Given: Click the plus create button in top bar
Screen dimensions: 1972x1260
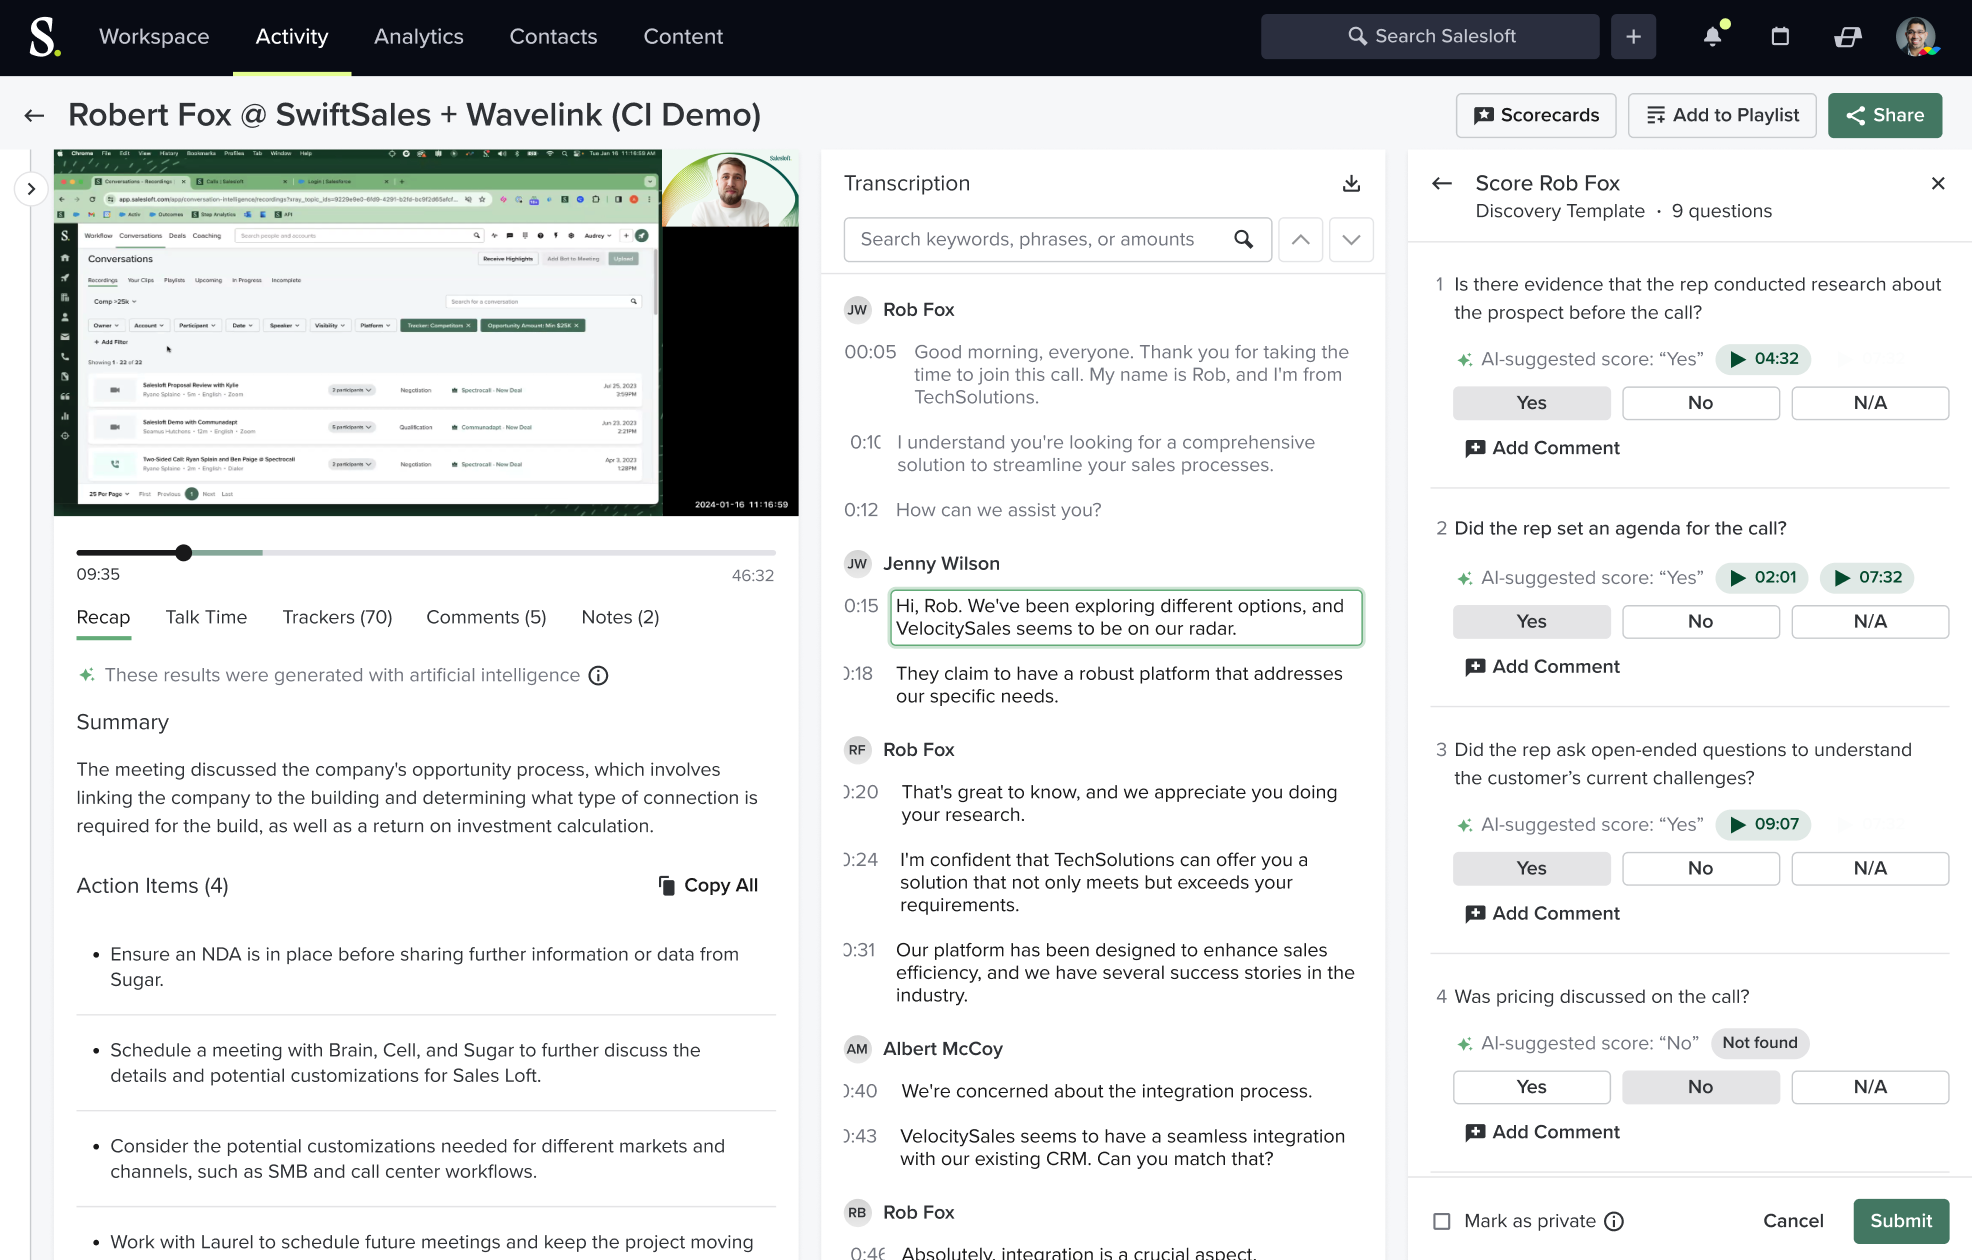Looking at the screenshot, I should point(1633,36).
